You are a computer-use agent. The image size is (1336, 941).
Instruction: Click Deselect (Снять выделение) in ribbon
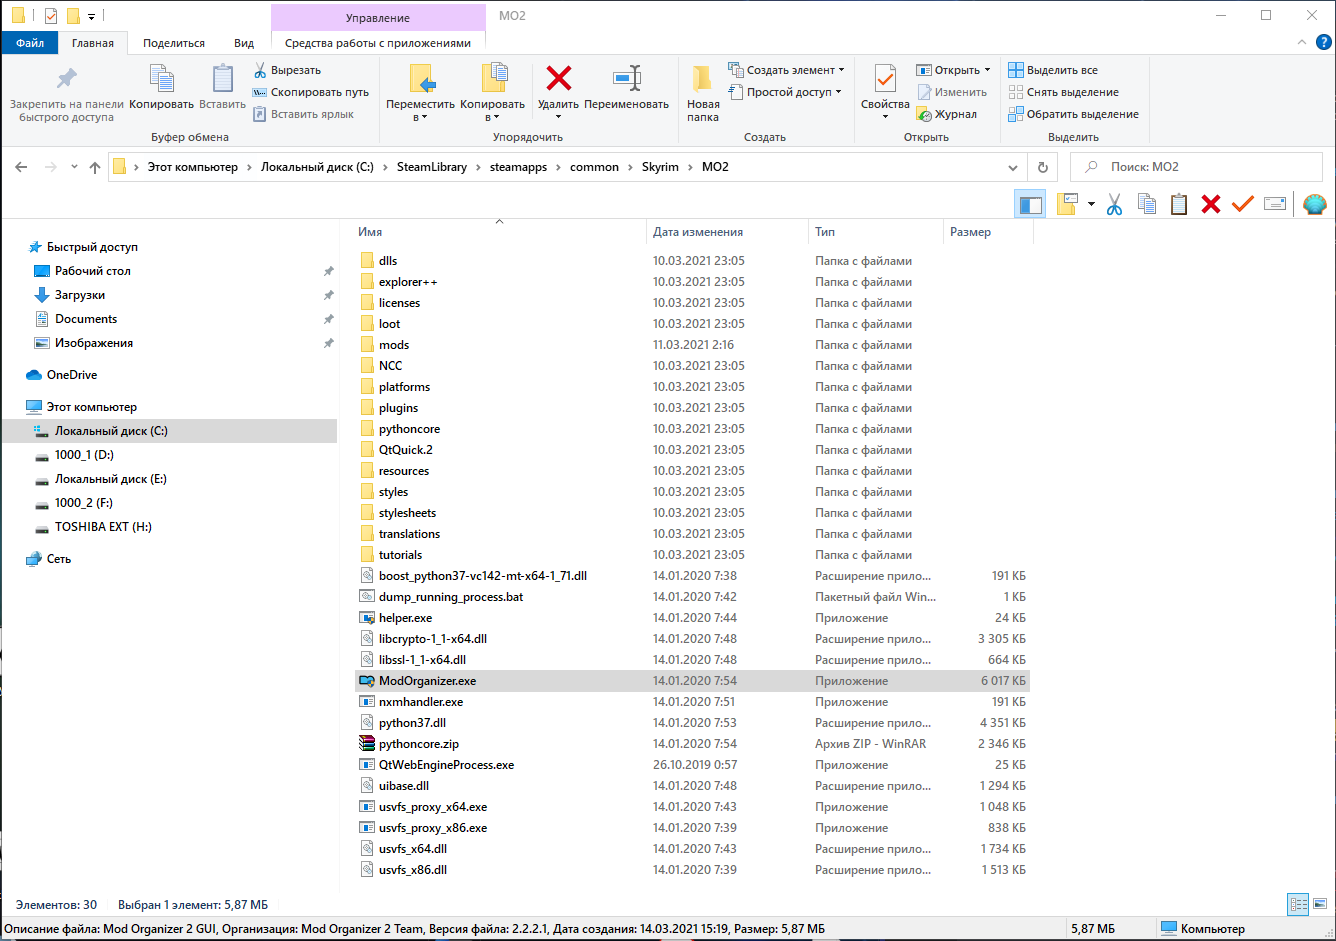[x=1063, y=92]
